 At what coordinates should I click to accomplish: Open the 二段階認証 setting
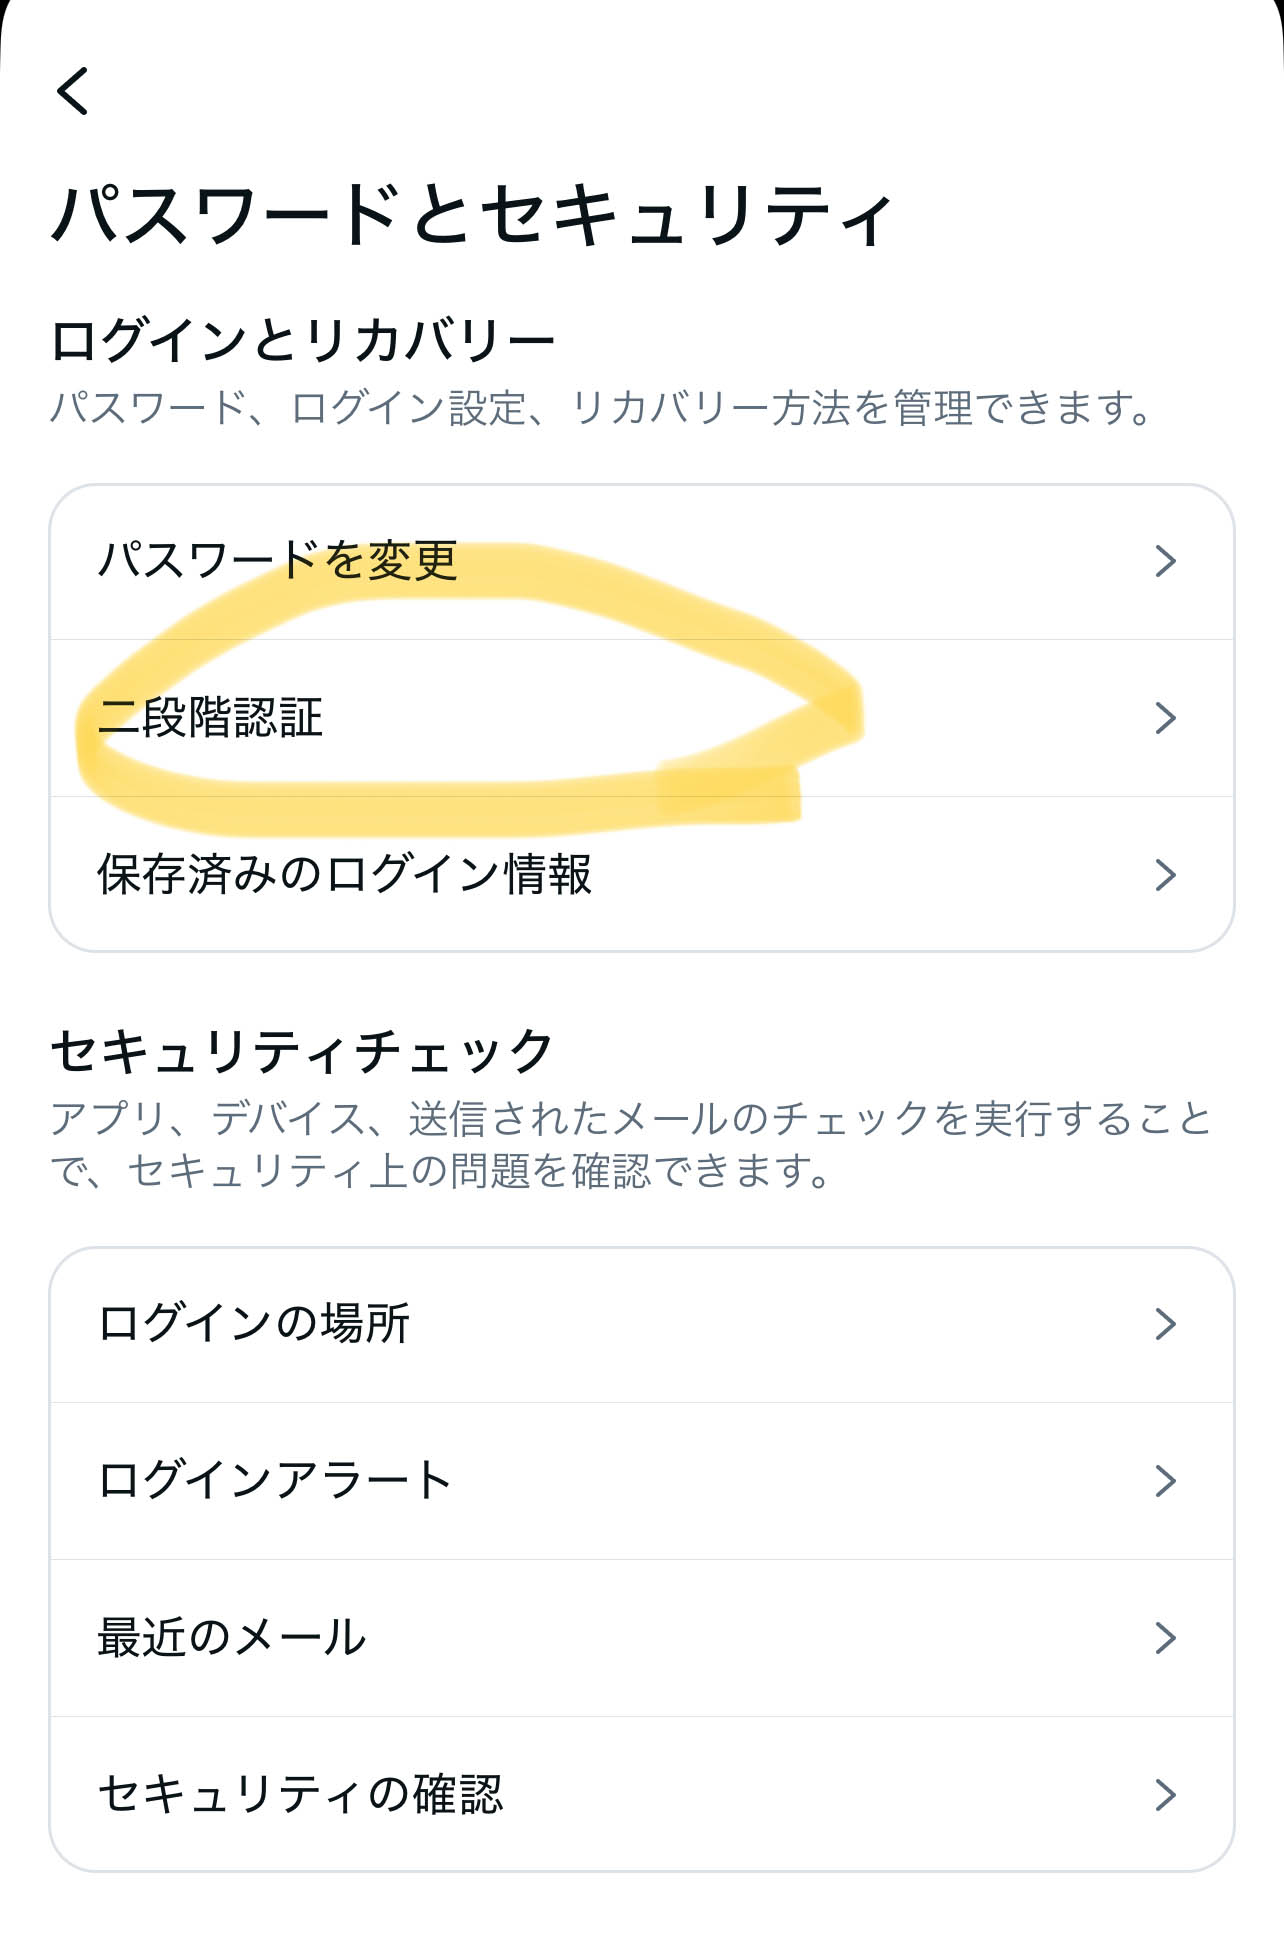(642, 718)
